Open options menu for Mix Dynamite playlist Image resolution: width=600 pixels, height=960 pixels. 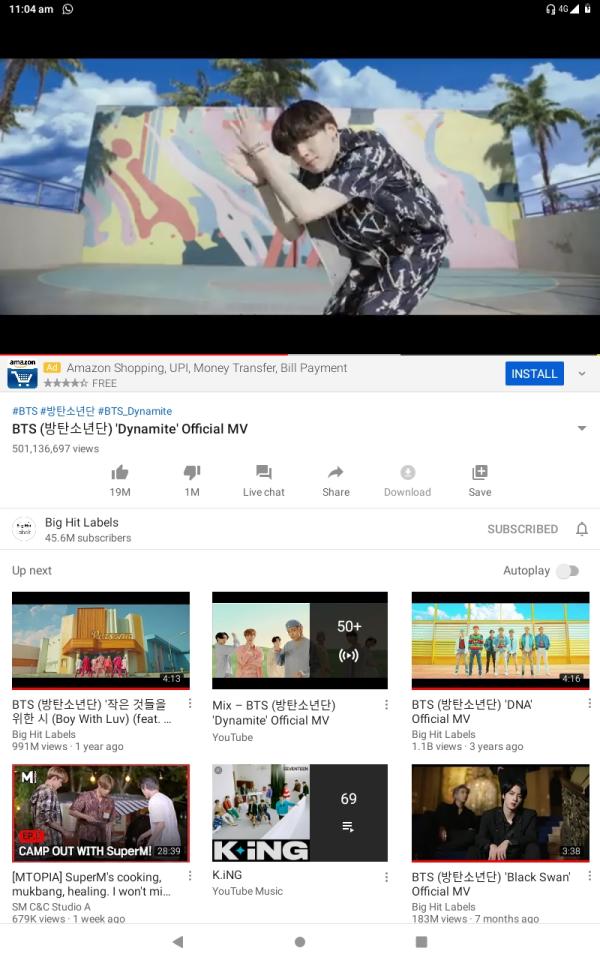(386, 705)
